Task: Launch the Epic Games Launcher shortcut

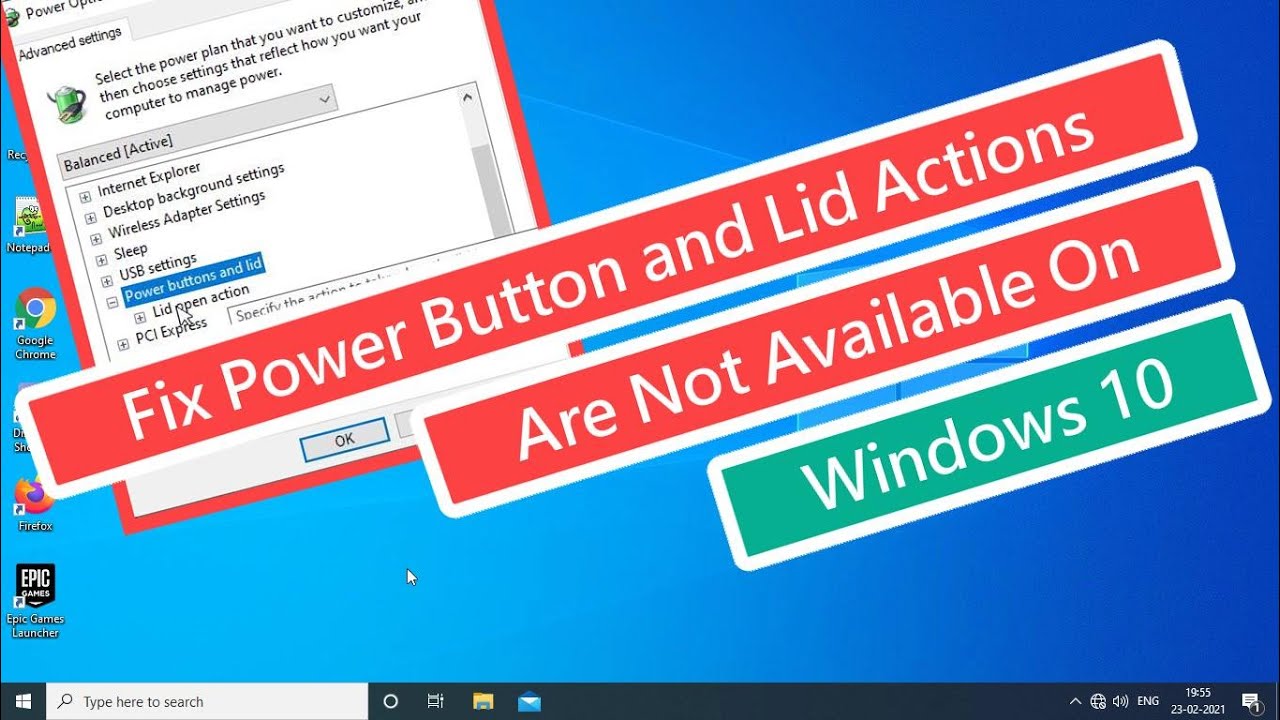Action: click(x=35, y=600)
